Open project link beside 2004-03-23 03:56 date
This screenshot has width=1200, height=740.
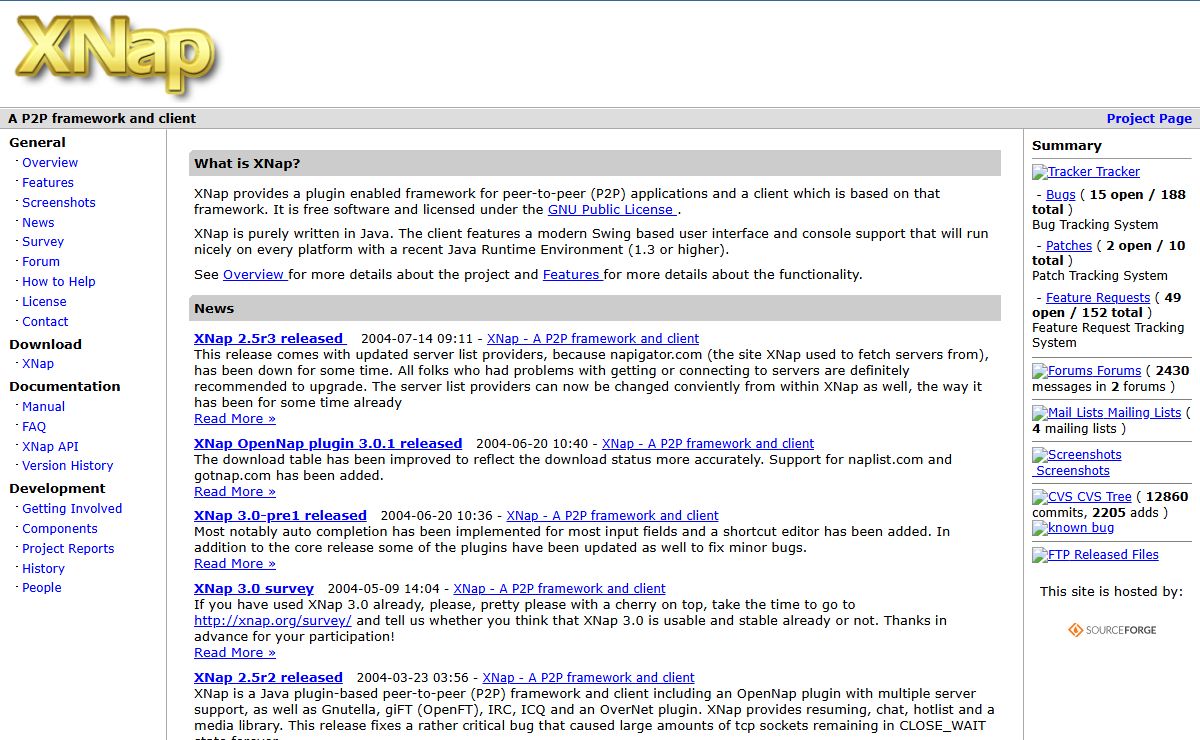click(589, 678)
